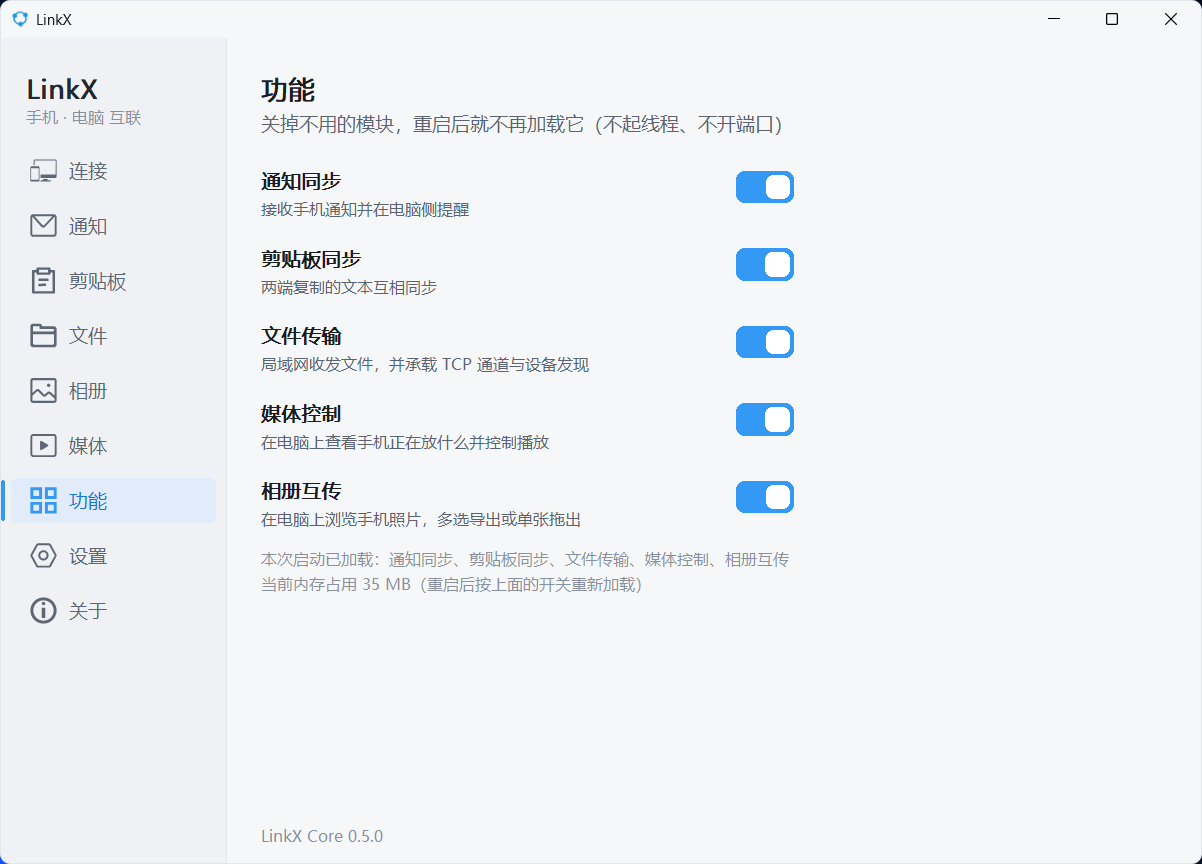The height and width of the screenshot is (864, 1202).
Task: Click the 连接 devices icon in sidebar
Action: [x=43, y=171]
